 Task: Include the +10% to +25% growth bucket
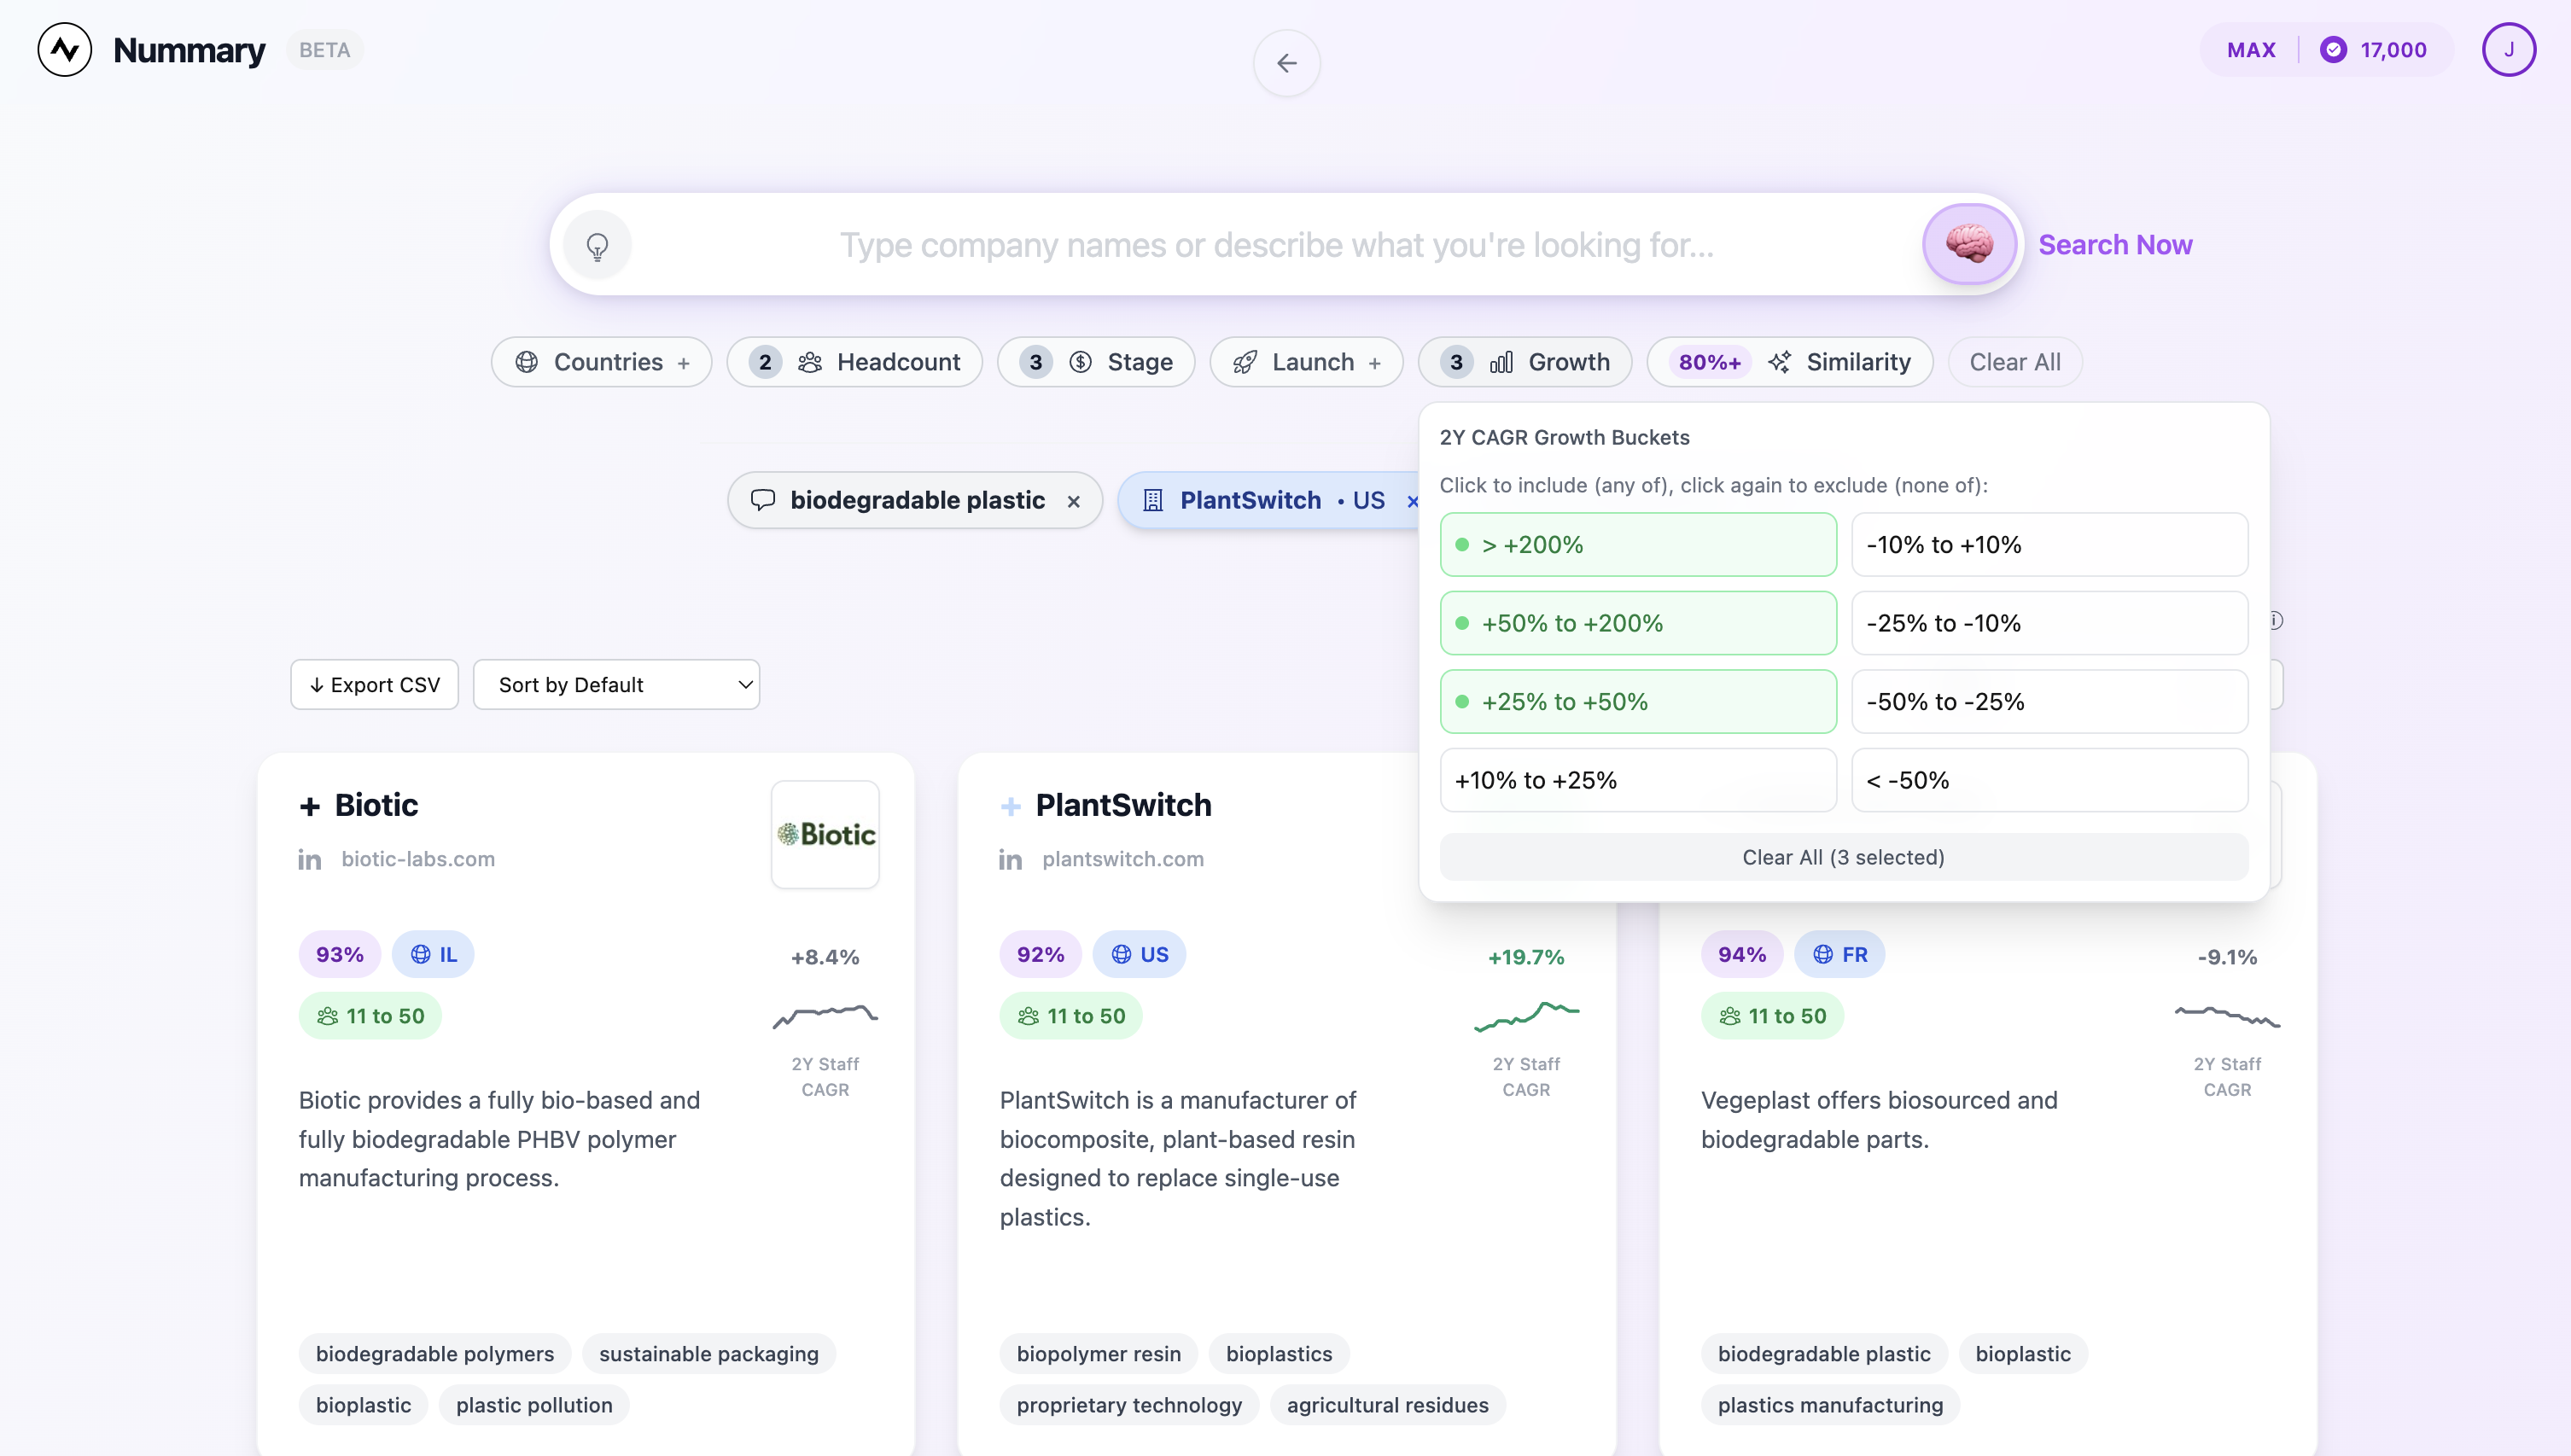pyautogui.click(x=1638, y=780)
